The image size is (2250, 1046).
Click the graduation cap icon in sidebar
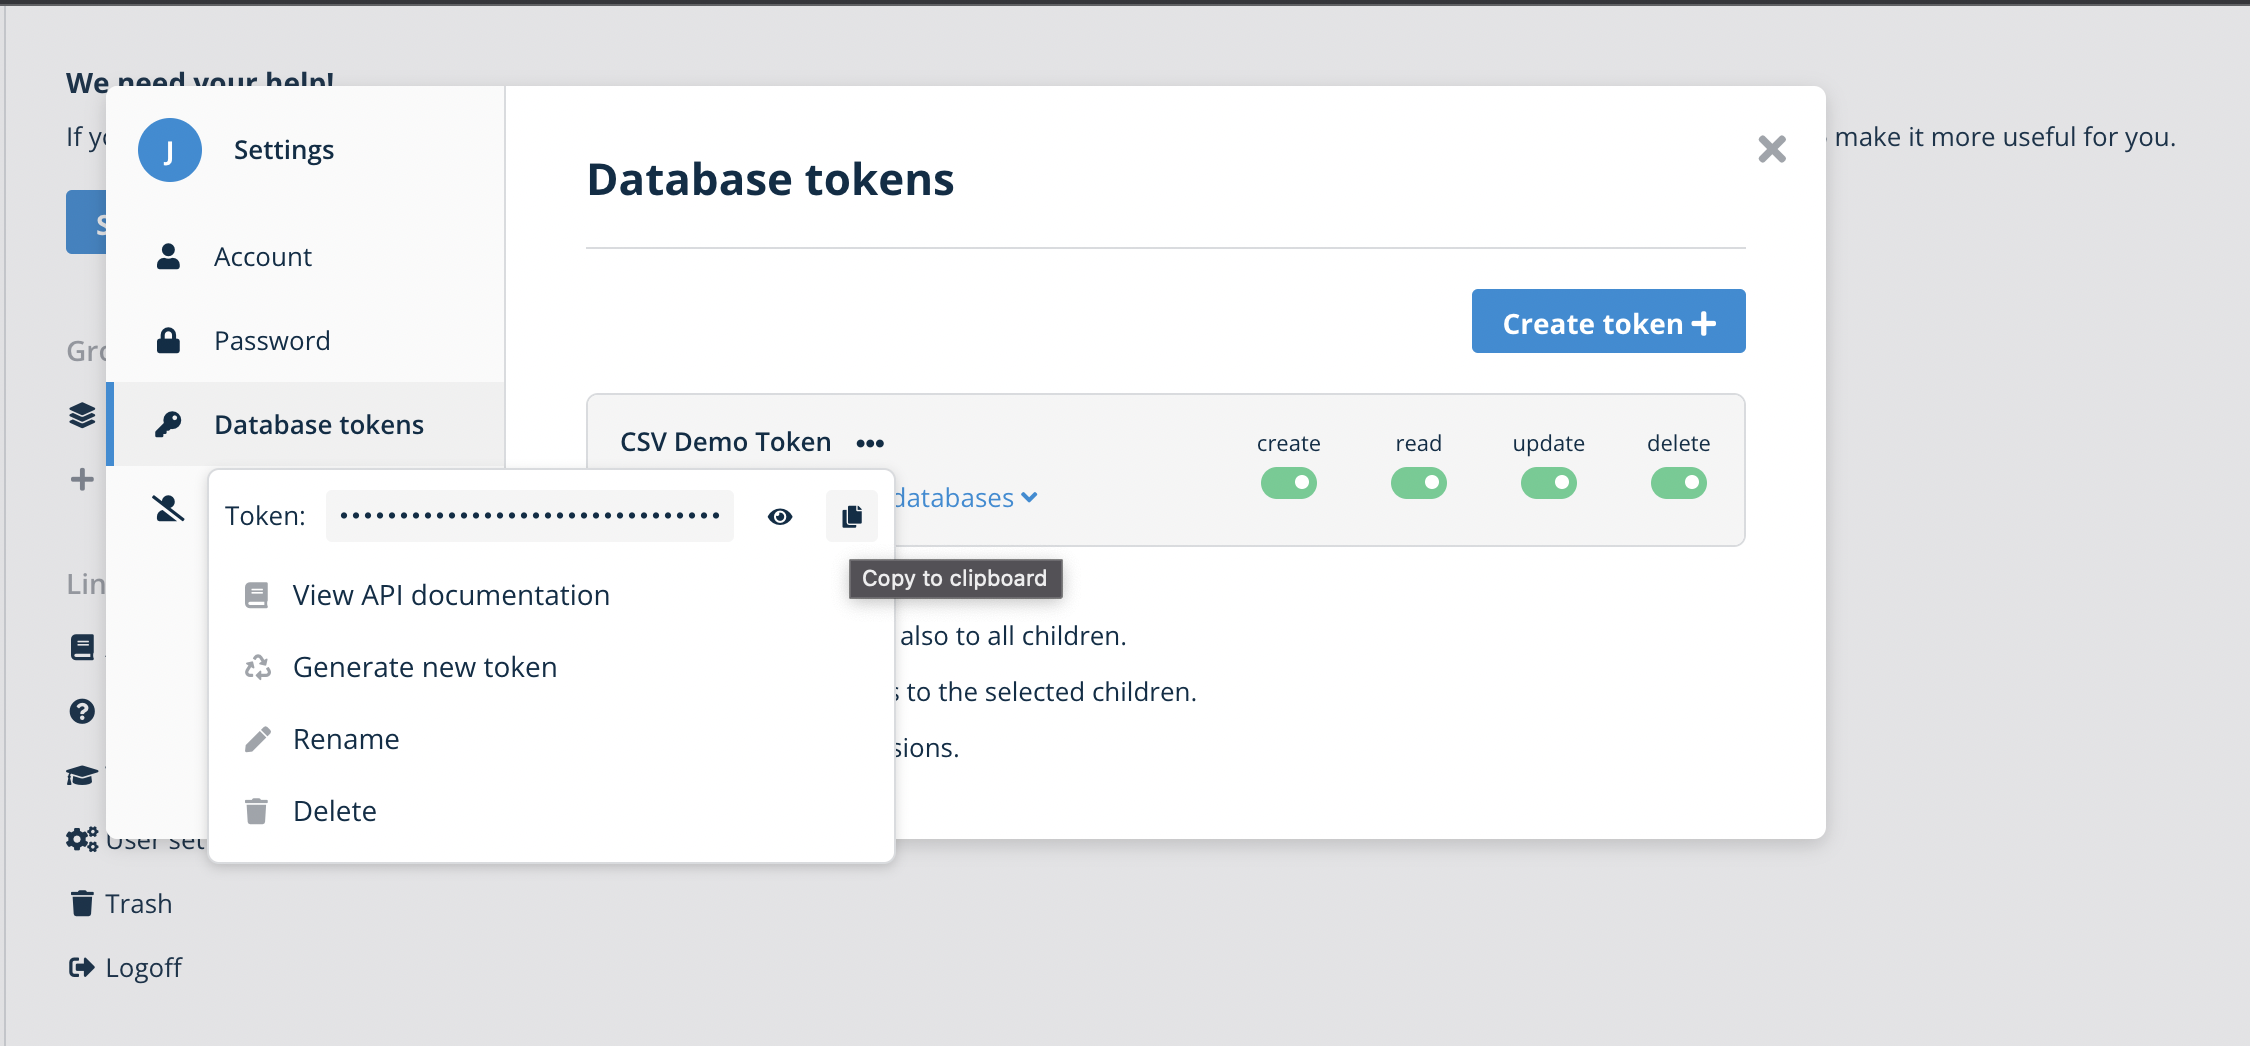82,775
